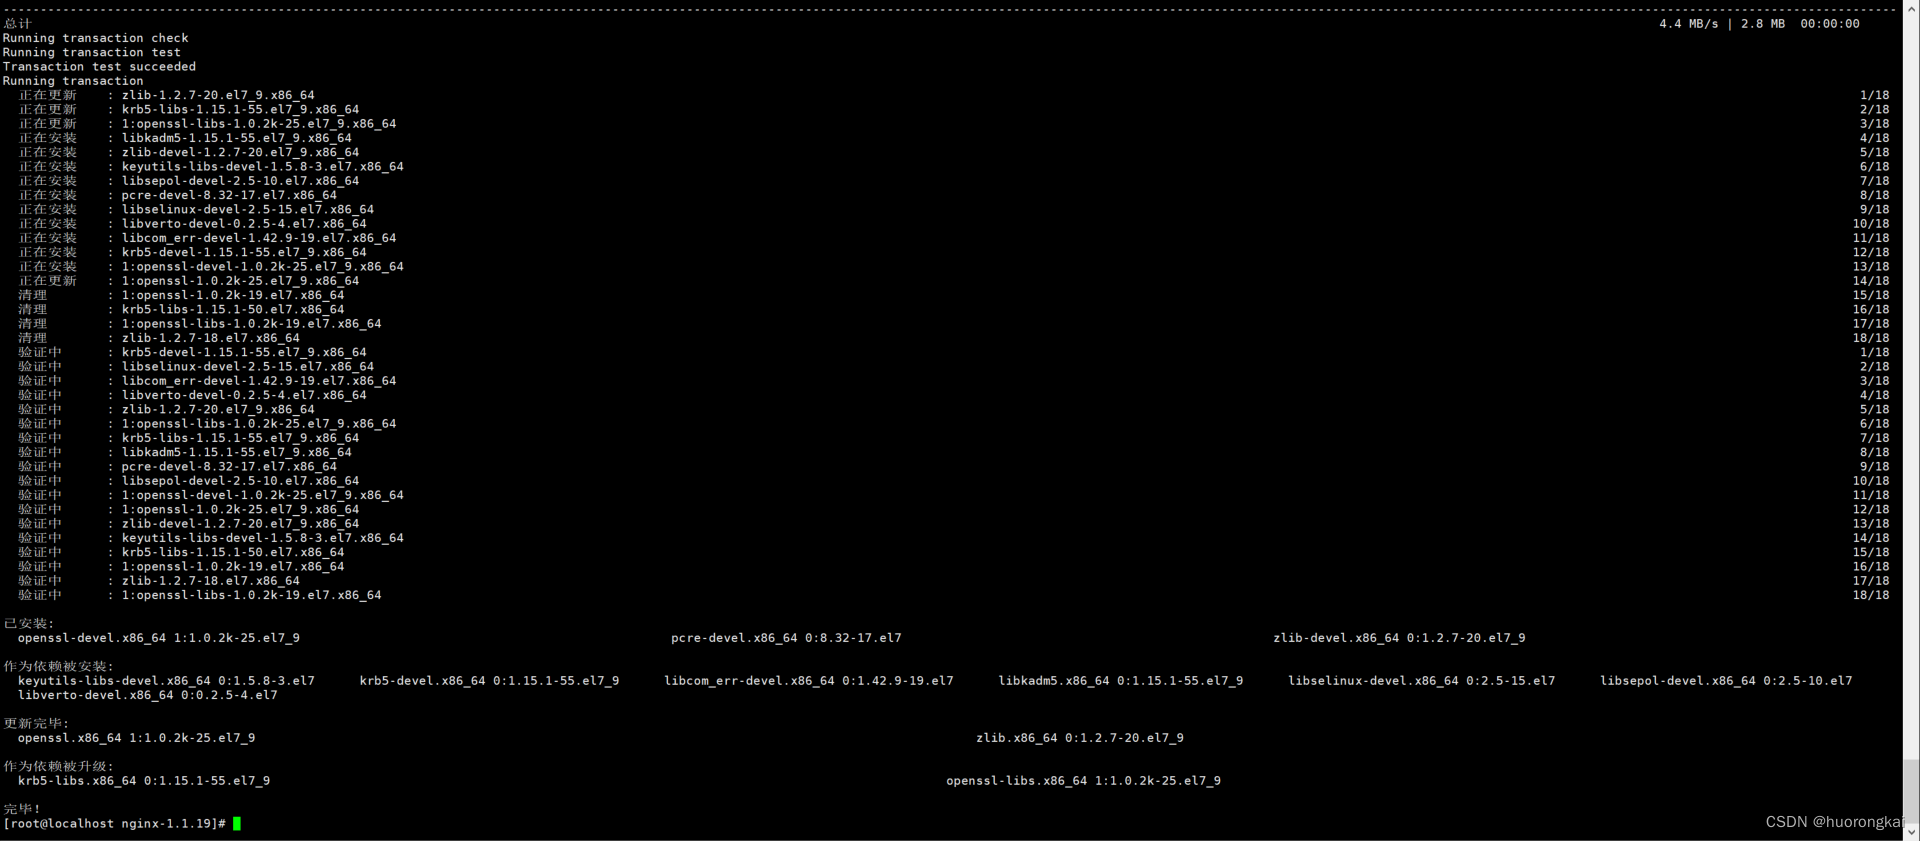
Task: Click the scrollbar up arrow at top
Action: point(1911,7)
